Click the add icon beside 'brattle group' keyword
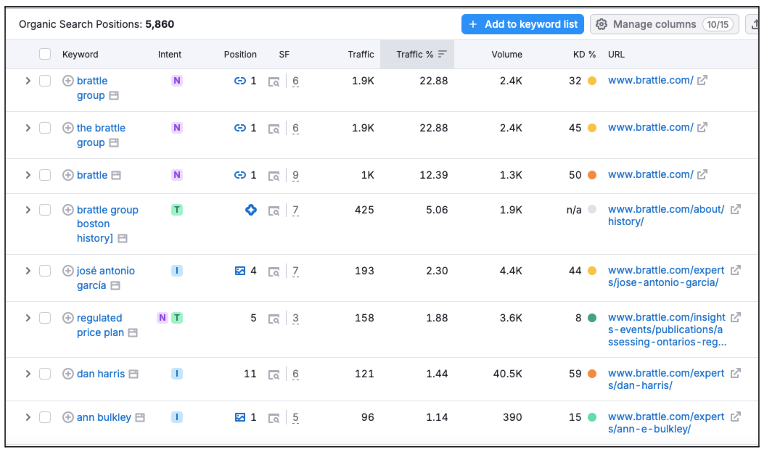Screen dimensions: 763x450 click(68, 81)
